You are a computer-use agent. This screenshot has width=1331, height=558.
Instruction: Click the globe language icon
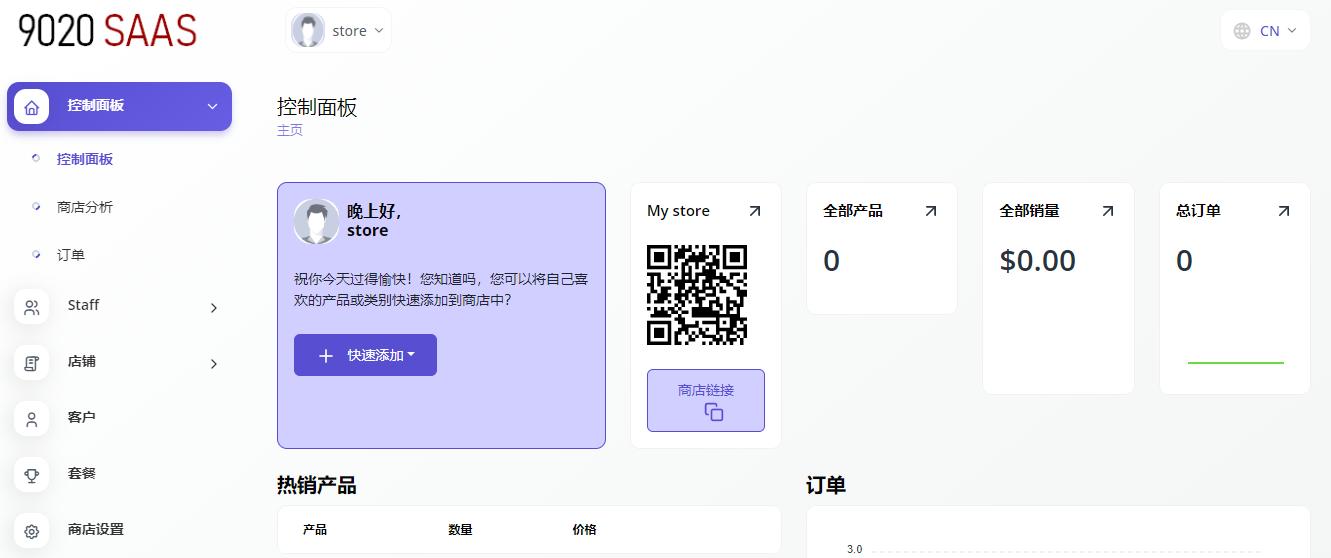[1242, 31]
